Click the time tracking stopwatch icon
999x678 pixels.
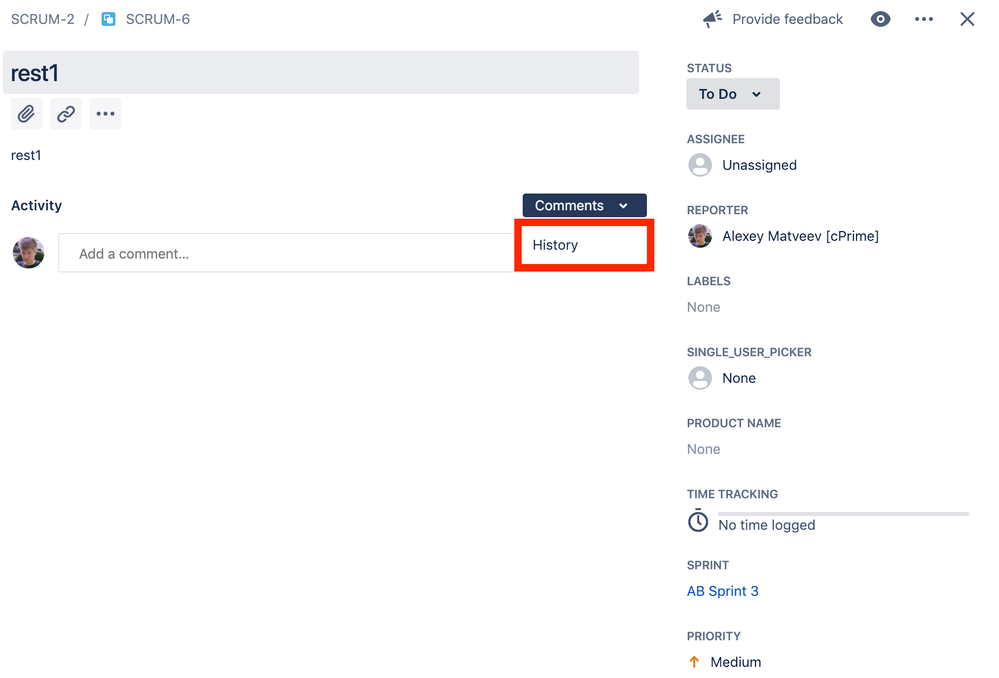[x=698, y=521]
